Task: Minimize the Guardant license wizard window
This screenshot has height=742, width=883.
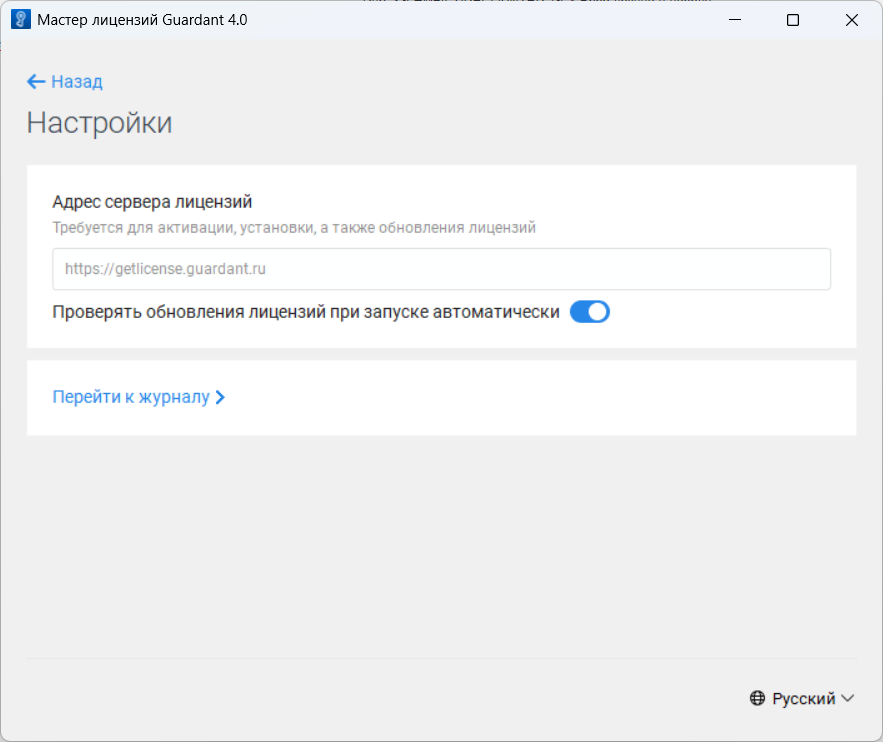Action: coord(735,20)
